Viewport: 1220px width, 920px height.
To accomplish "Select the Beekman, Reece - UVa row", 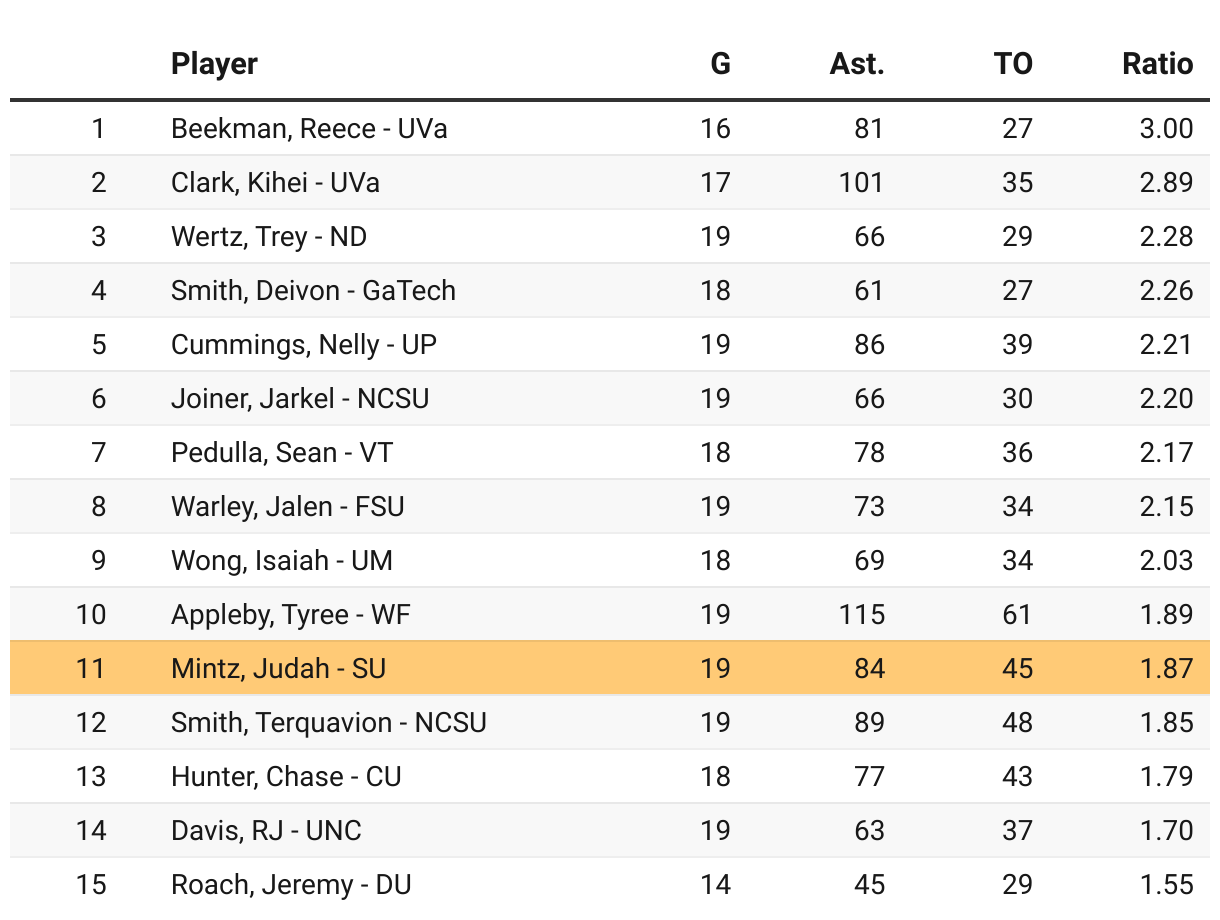I will click(x=309, y=129).
